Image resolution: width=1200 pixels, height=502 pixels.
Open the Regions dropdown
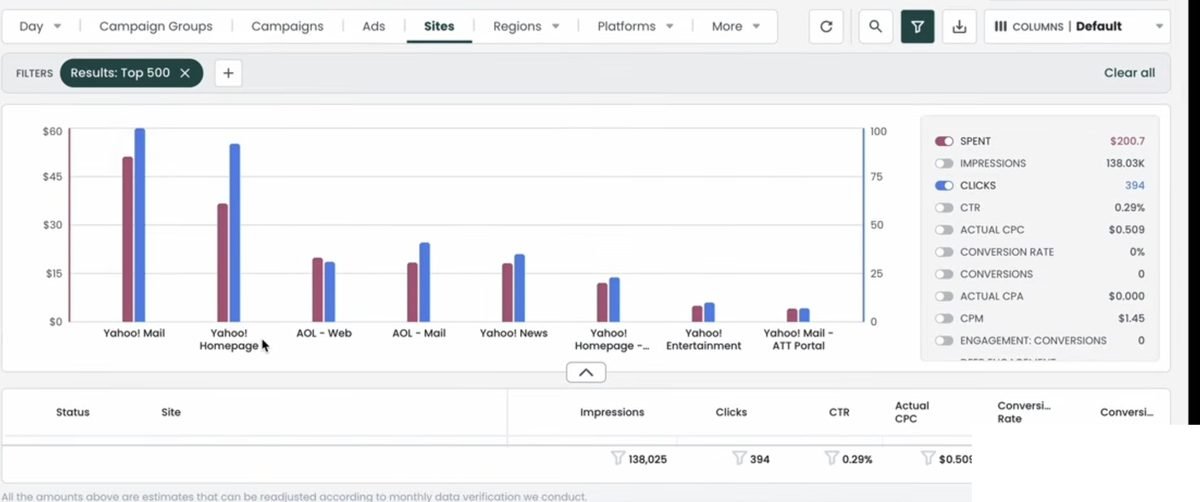[x=525, y=27]
